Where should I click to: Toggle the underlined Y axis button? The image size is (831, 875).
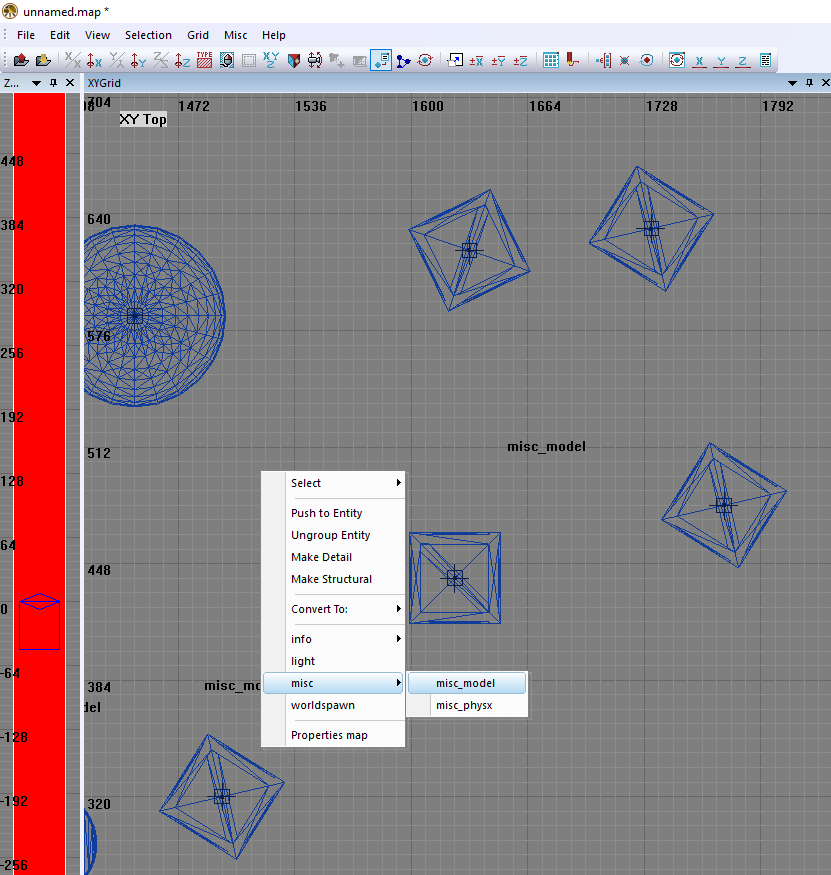[721, 60]
